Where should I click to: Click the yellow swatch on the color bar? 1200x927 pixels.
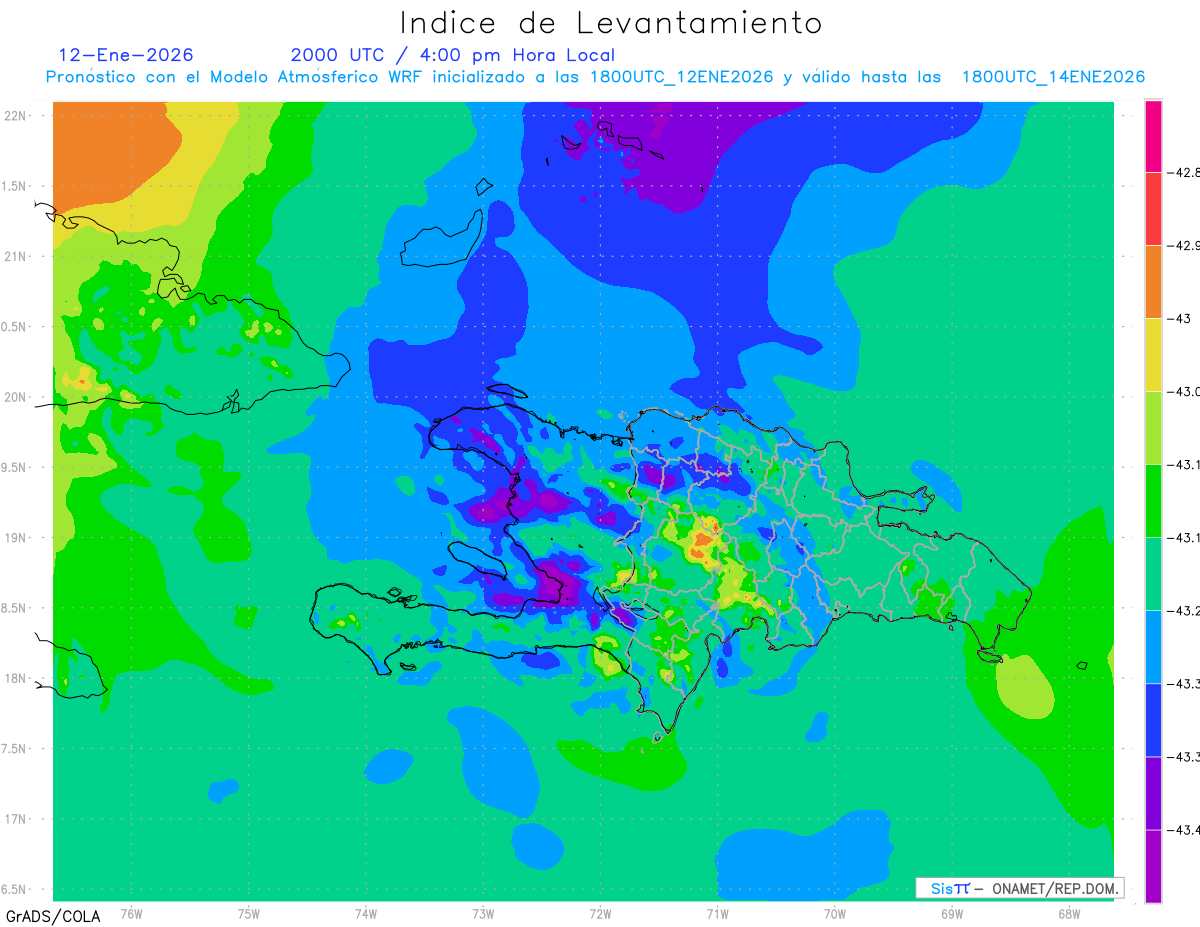1153,355
